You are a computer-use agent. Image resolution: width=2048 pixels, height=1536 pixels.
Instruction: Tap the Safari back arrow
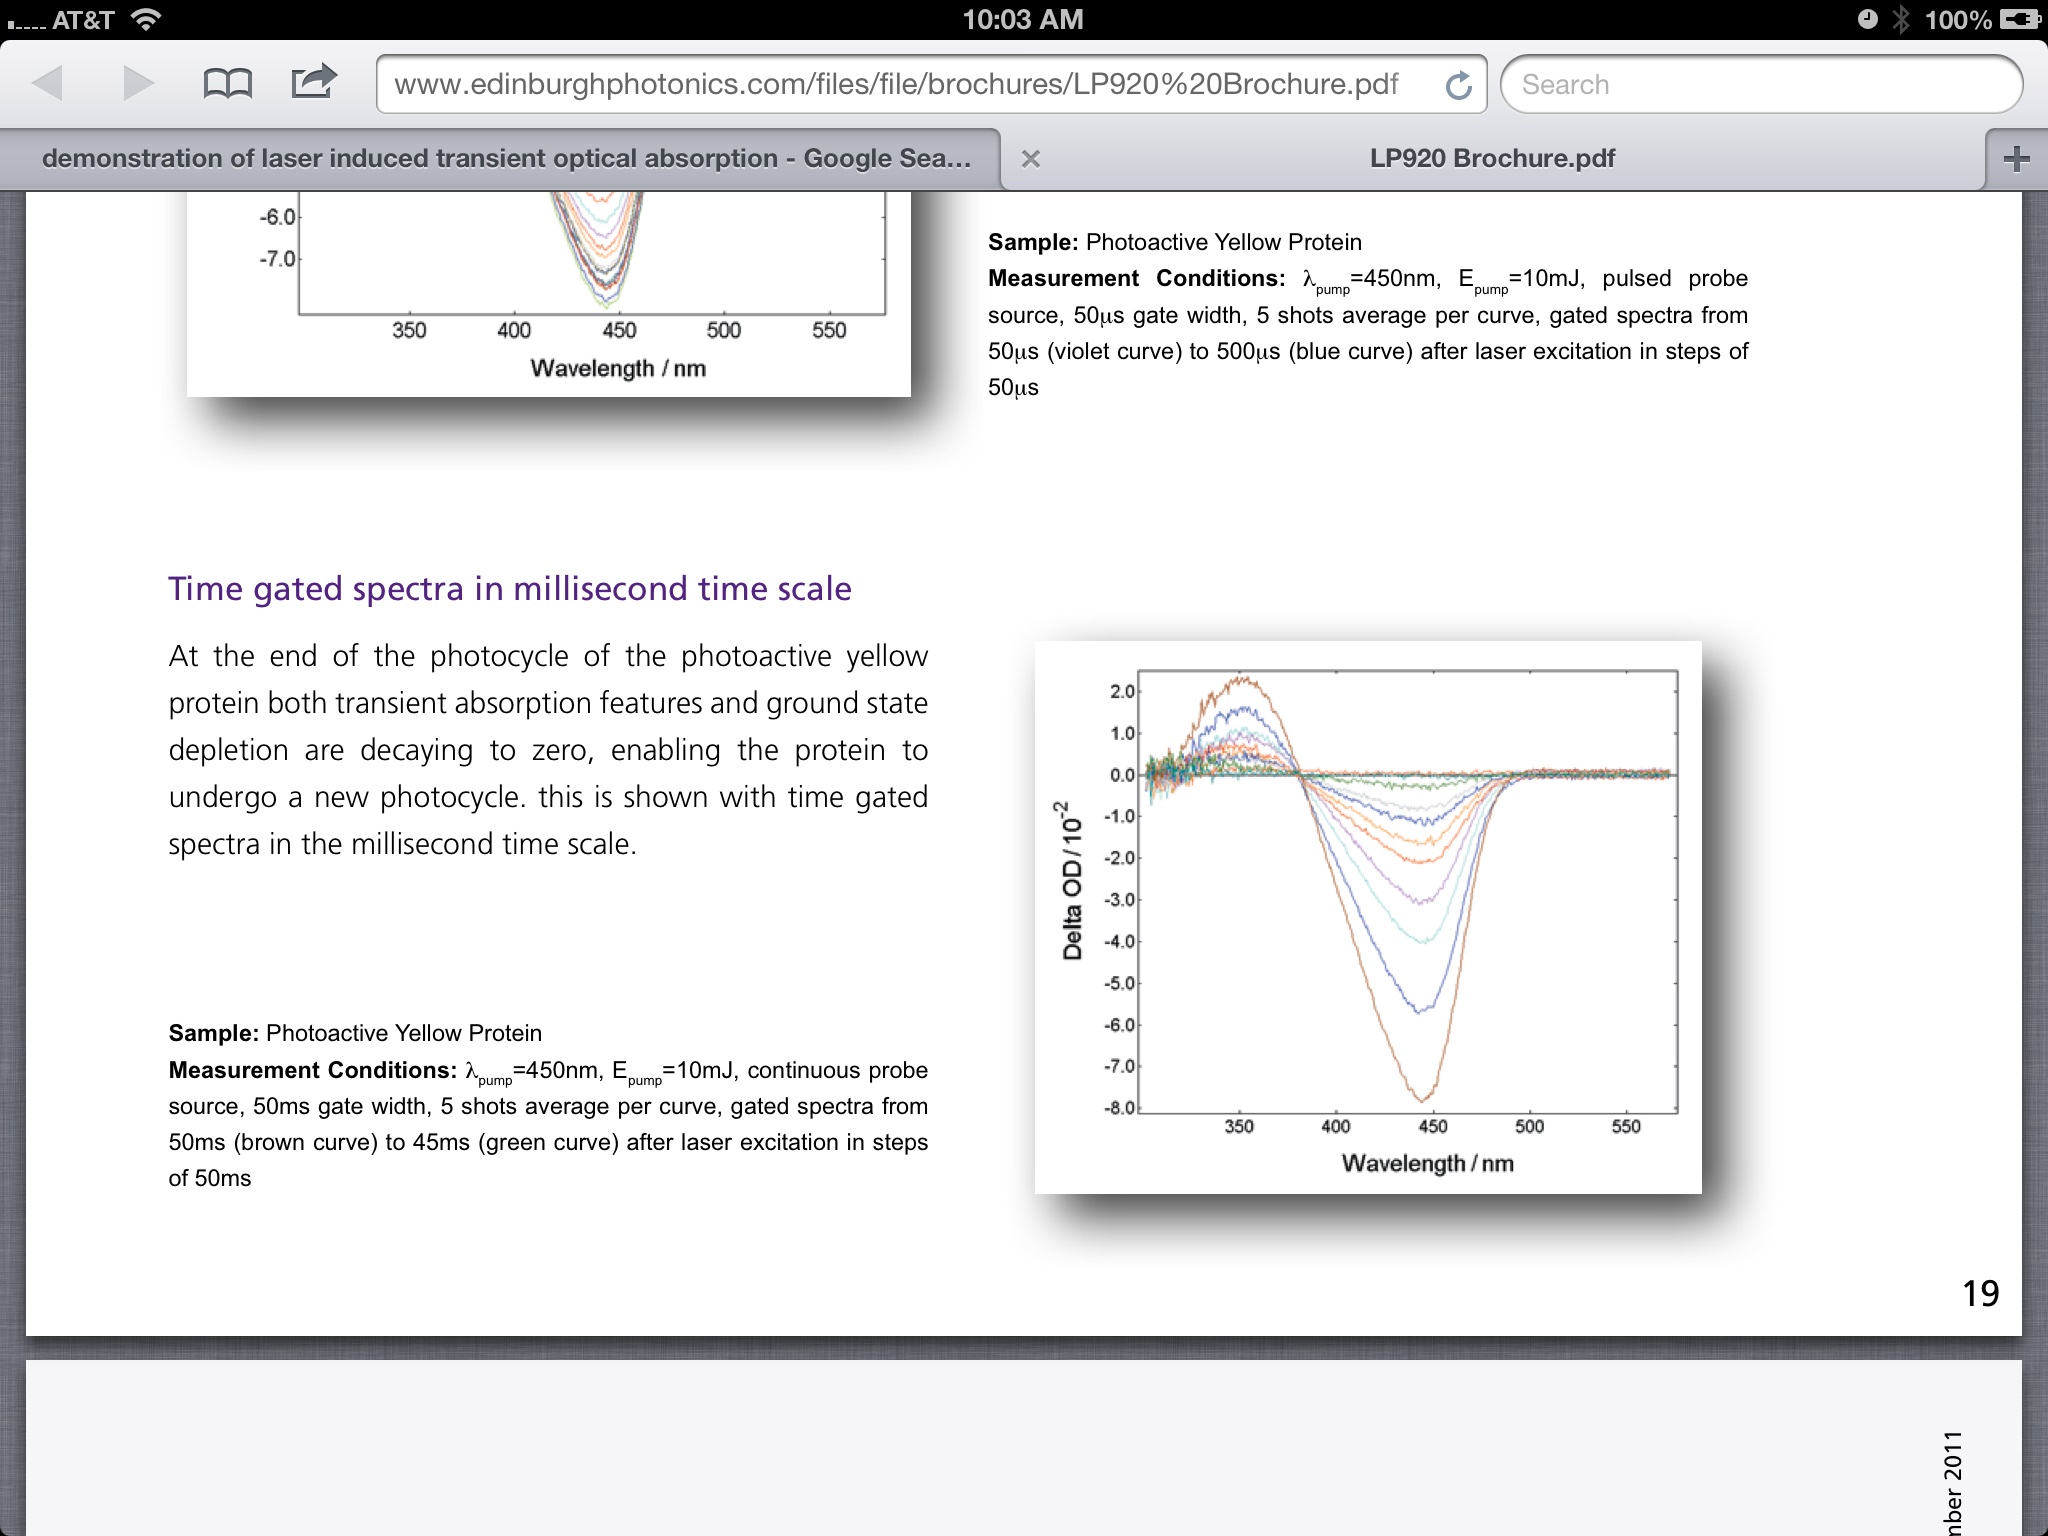pyautogui.click(x=47, y=83)
